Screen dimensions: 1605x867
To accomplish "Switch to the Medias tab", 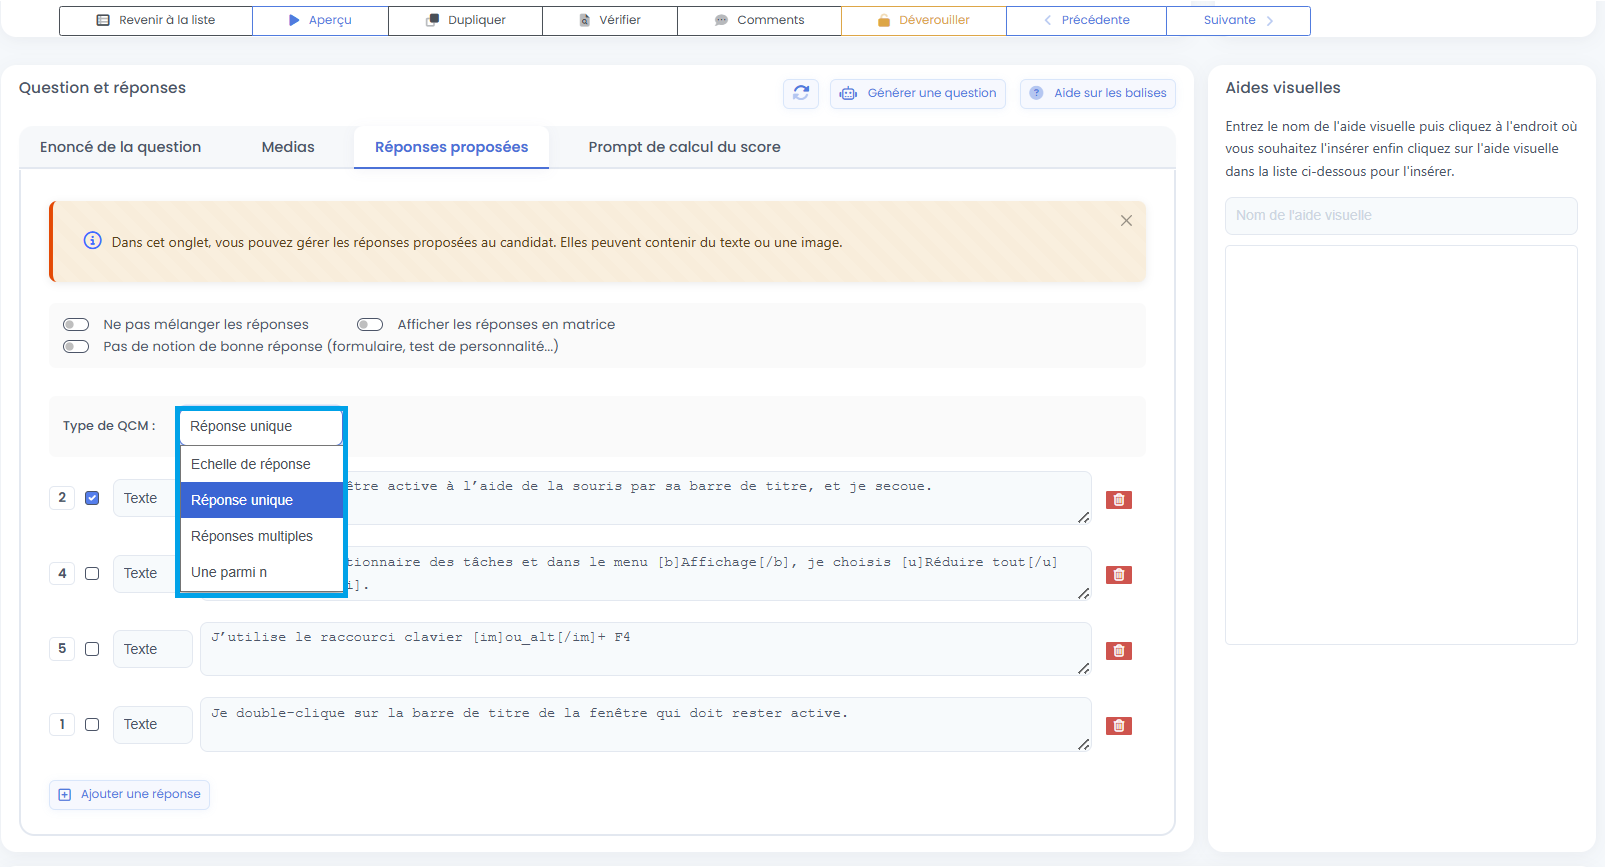I will (x=288, y=147).
